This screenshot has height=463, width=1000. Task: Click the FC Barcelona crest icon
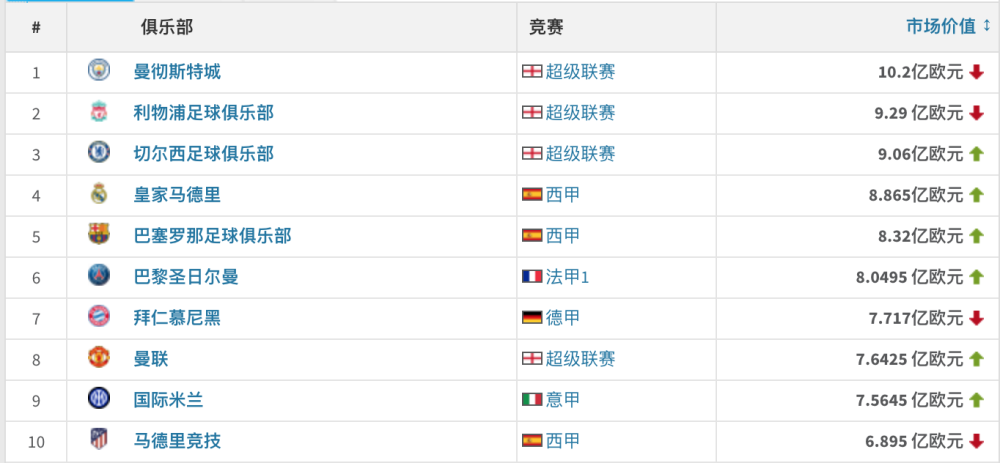99,235
